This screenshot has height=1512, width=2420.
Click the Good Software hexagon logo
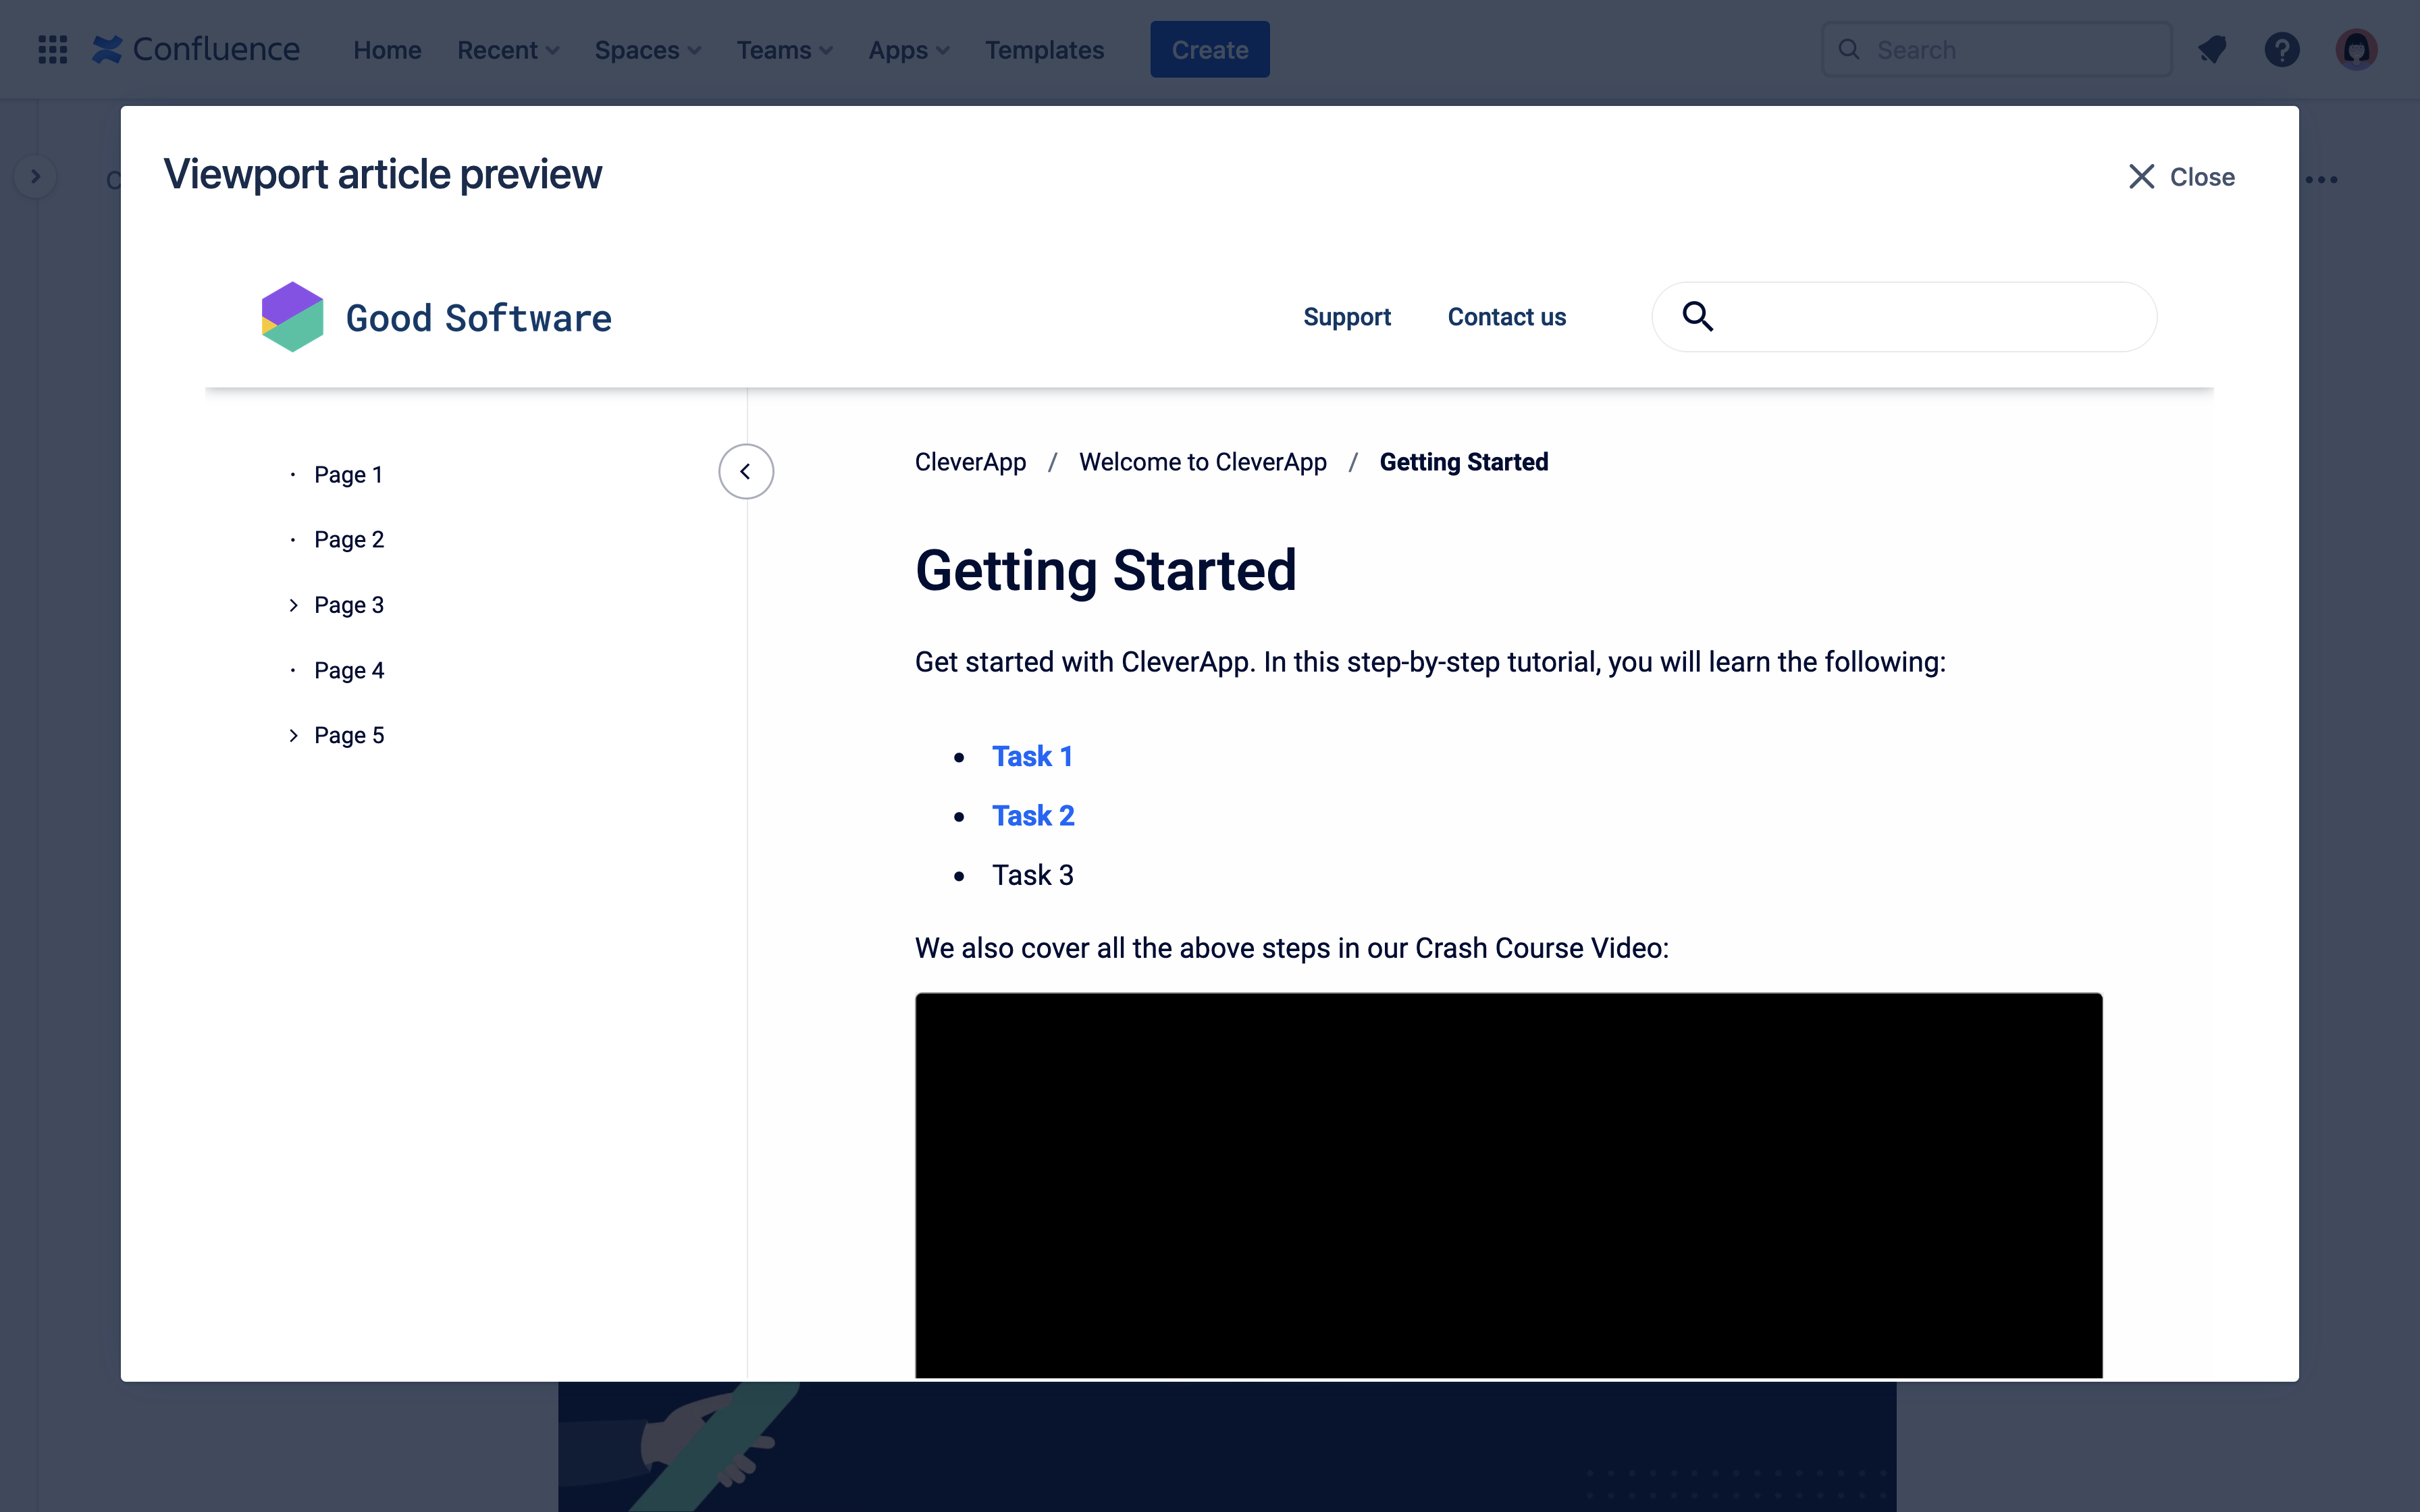292,317
